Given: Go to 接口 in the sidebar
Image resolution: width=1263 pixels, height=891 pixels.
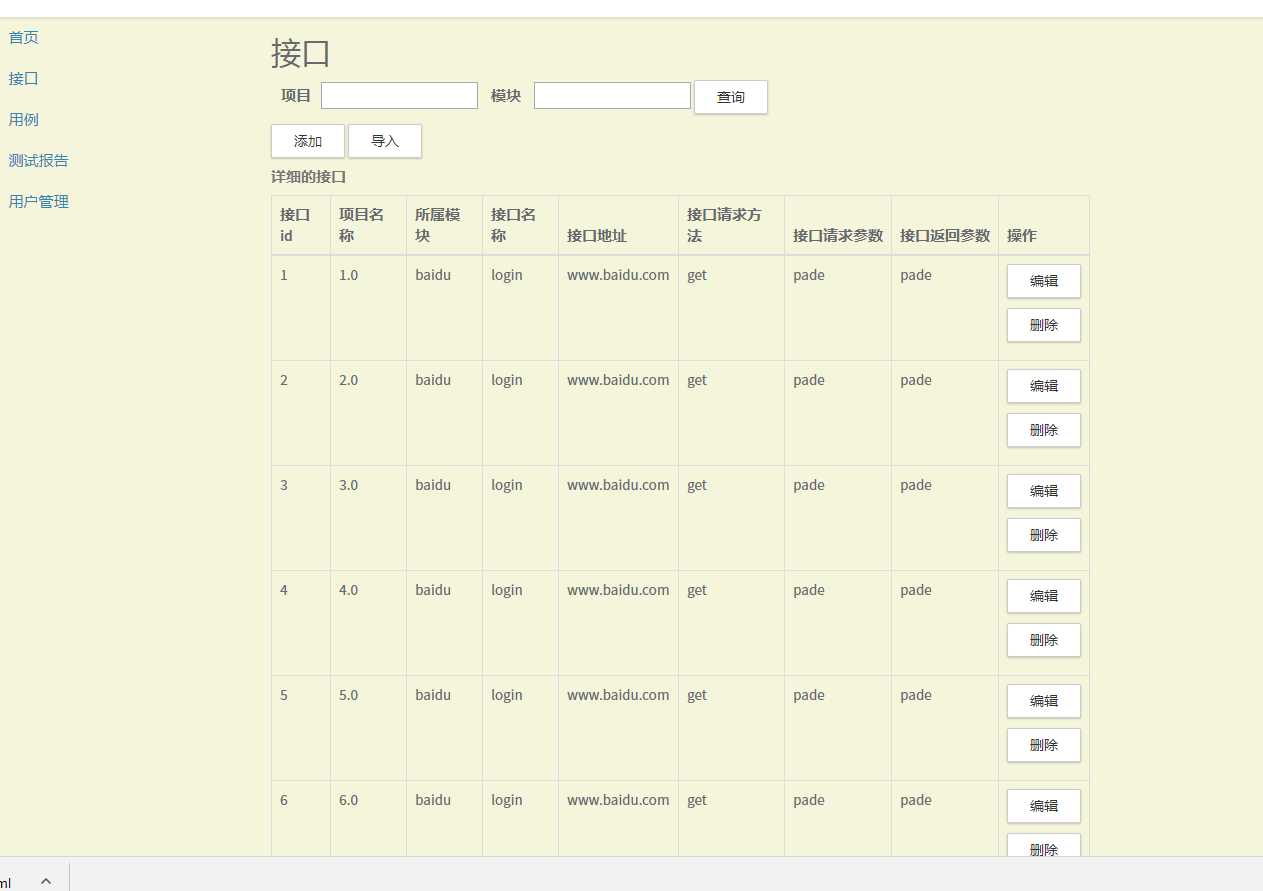Looking at the screenshot, I should (x=24, y=79).
